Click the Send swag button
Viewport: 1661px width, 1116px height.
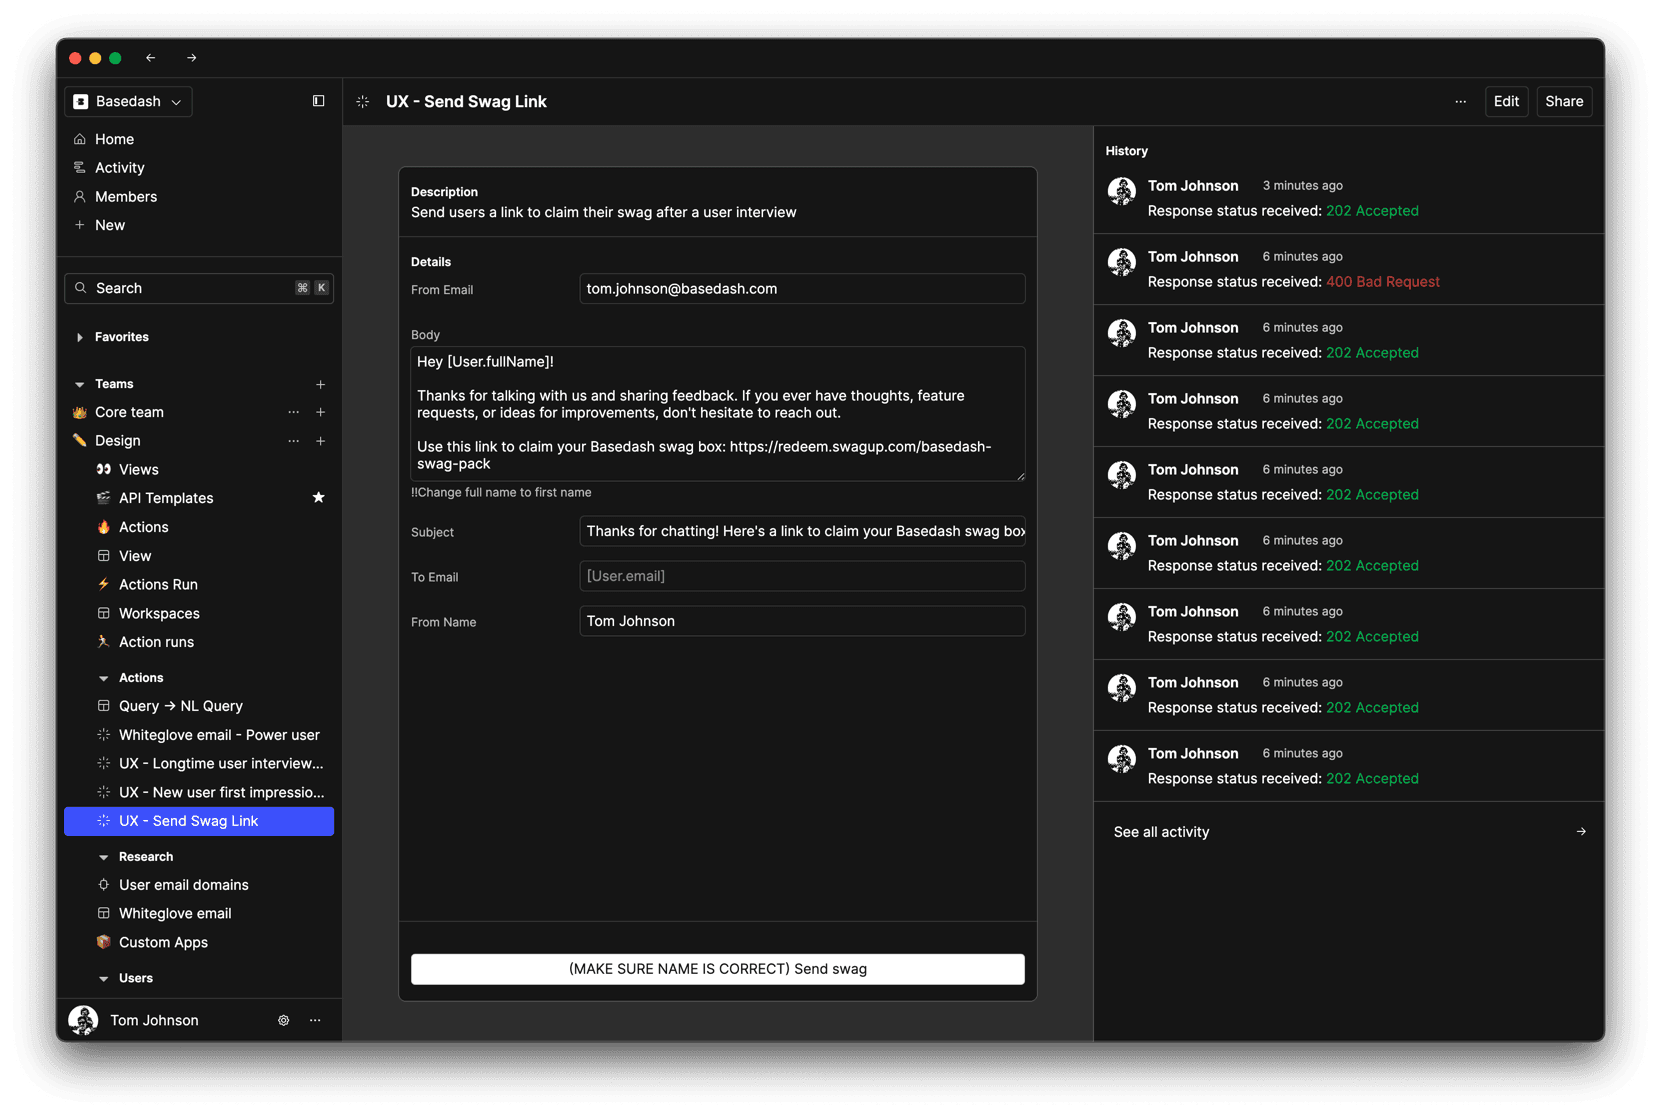click(x=718, y=969)
